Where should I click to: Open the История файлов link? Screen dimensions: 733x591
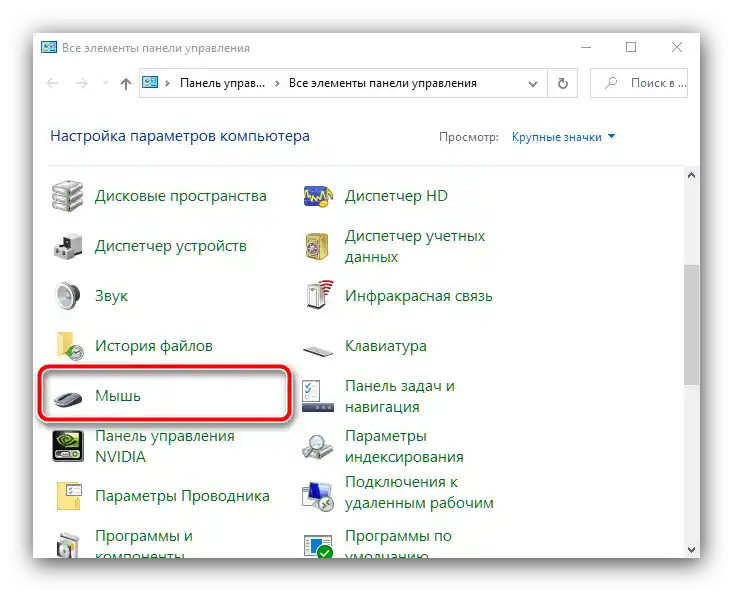(154, 346)
